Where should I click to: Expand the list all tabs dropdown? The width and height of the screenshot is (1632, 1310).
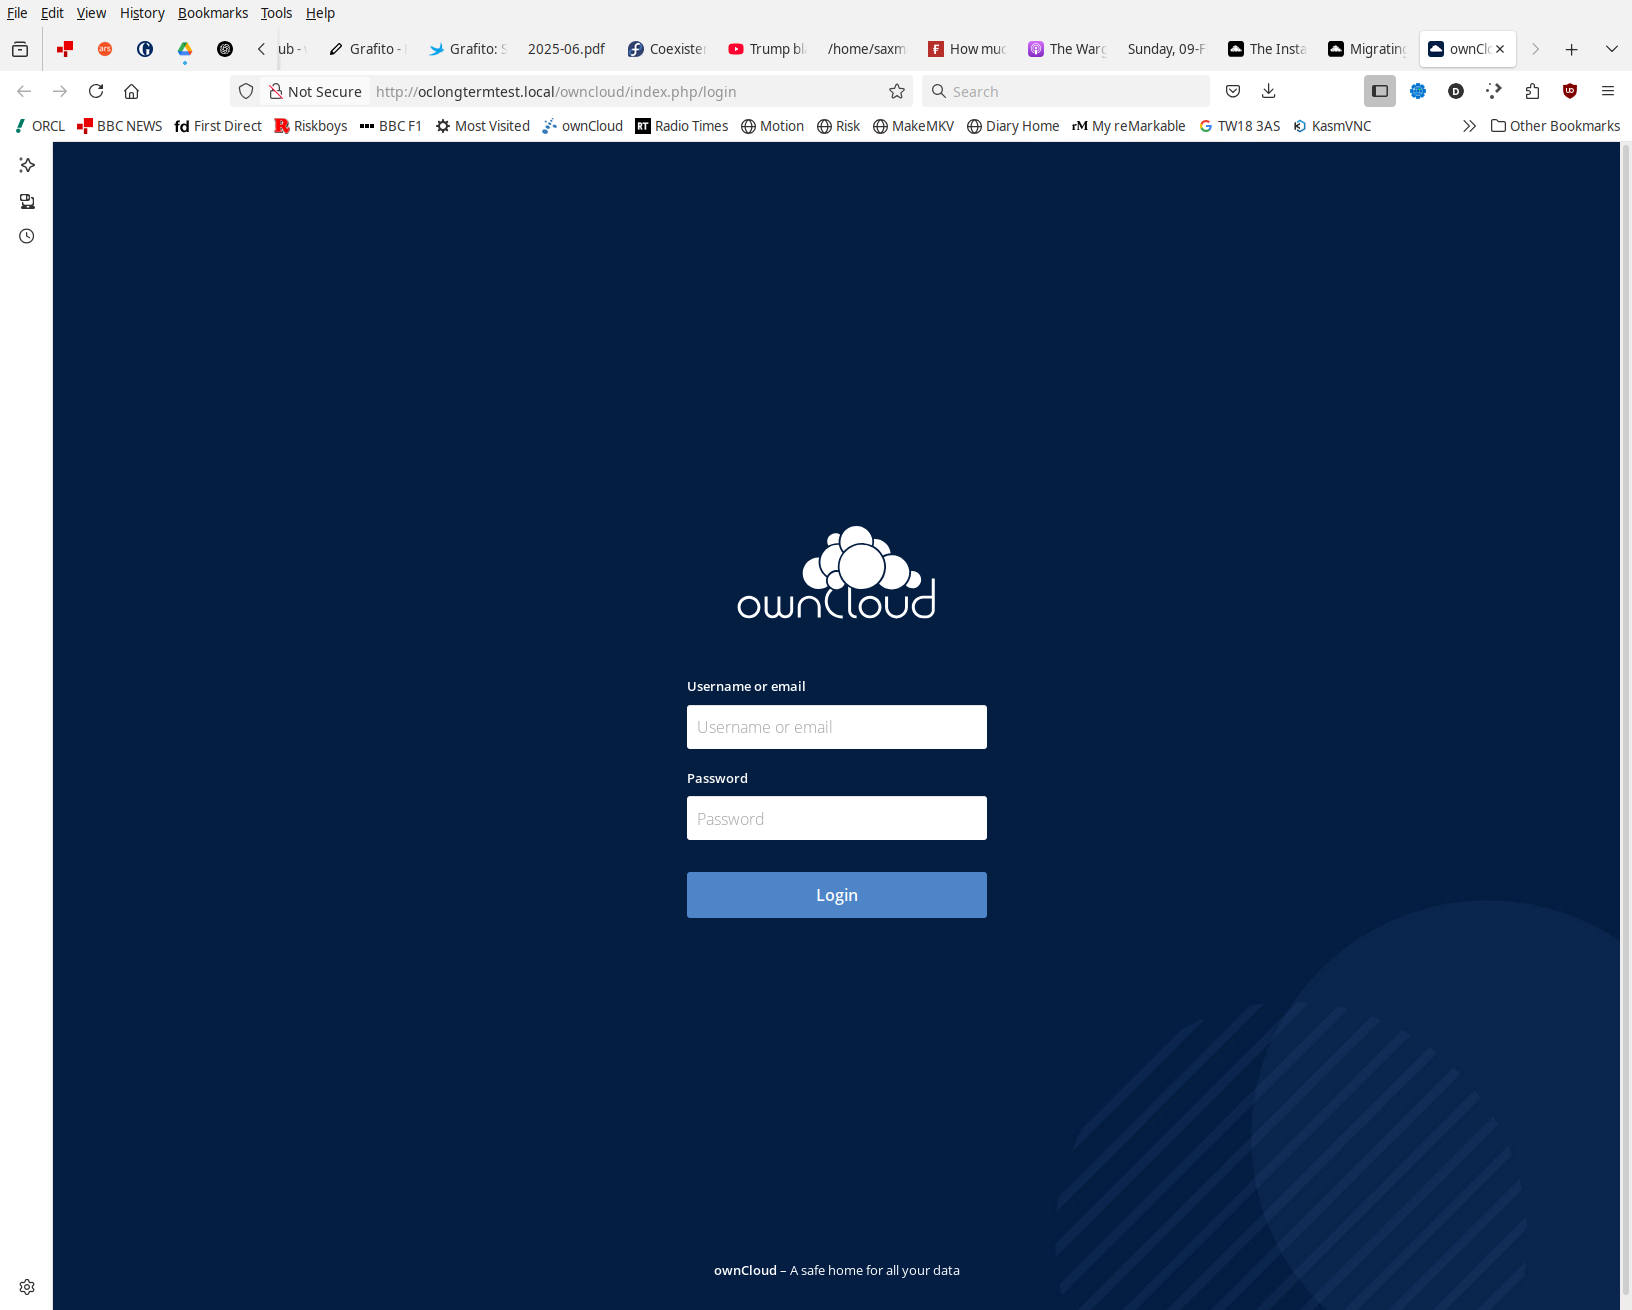click(x=1611, y=49)
